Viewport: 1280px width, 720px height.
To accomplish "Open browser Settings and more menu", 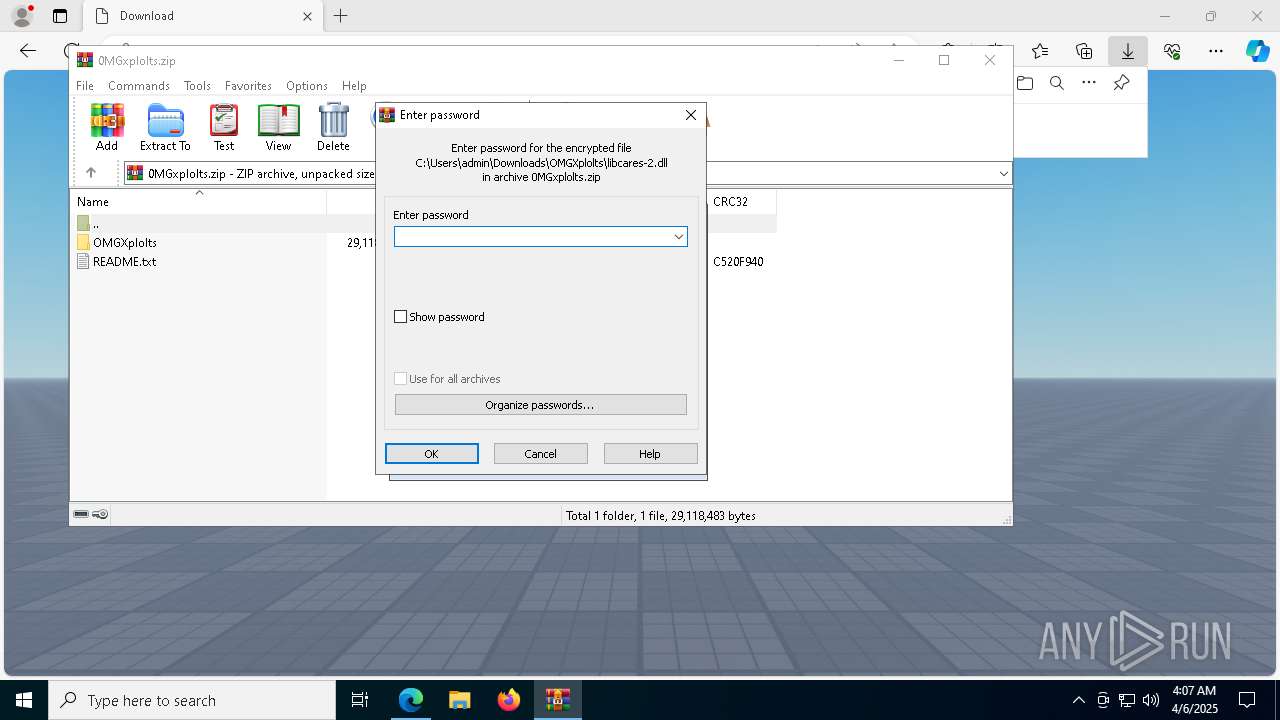I will [x=1216, y=51].
